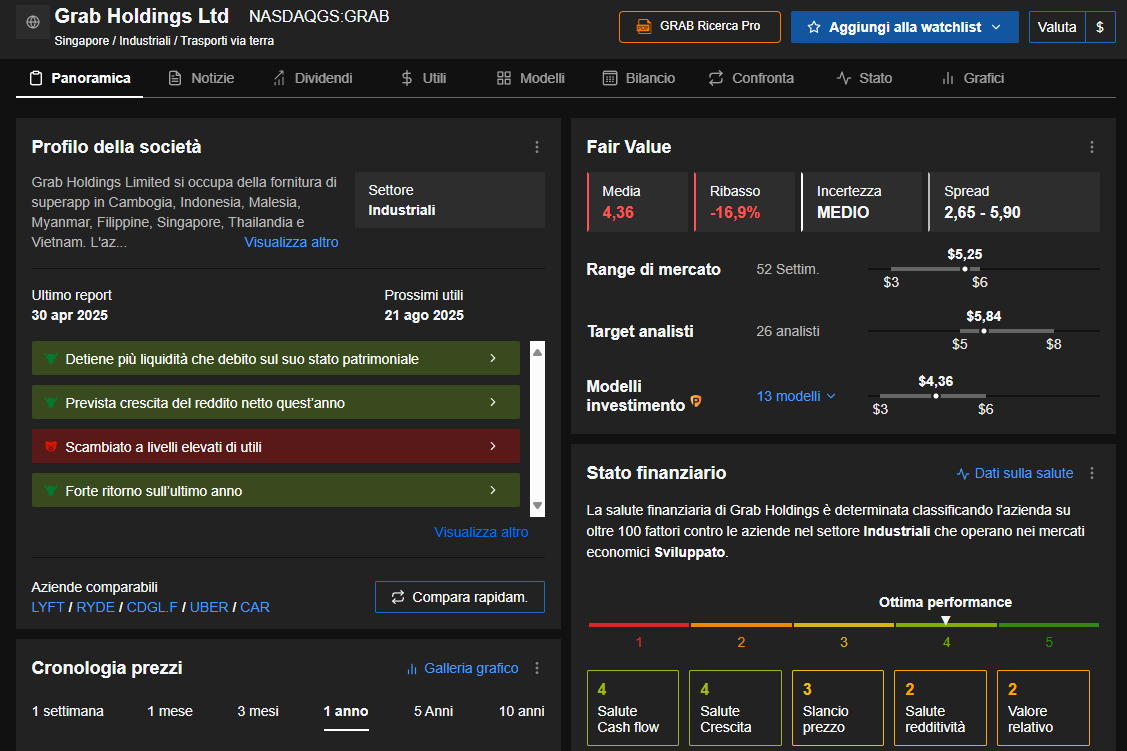Select the 5 Anni price range

point(433,711)
